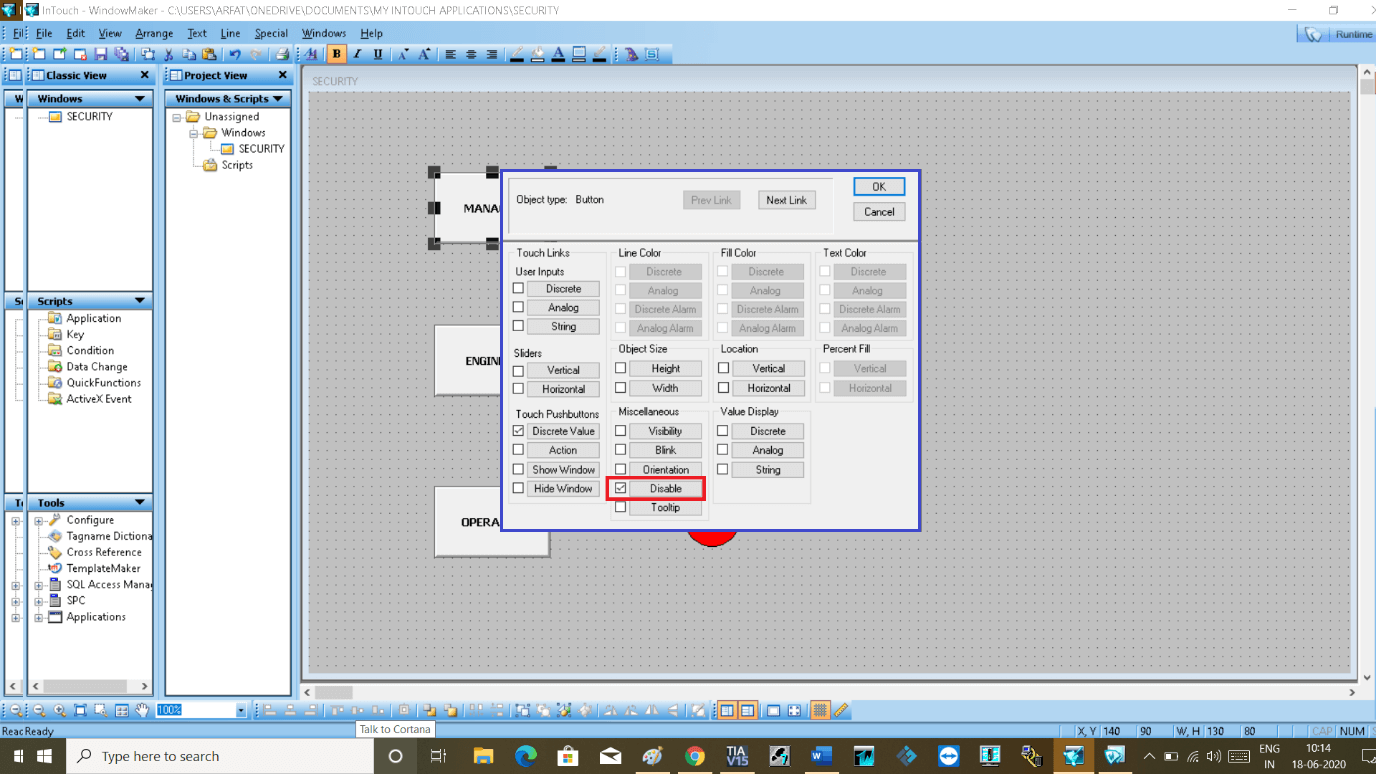The width and height of the screenshot is (1376, 774).
Task: Open the Fill Color picker icon
Action: pos(537,54)
